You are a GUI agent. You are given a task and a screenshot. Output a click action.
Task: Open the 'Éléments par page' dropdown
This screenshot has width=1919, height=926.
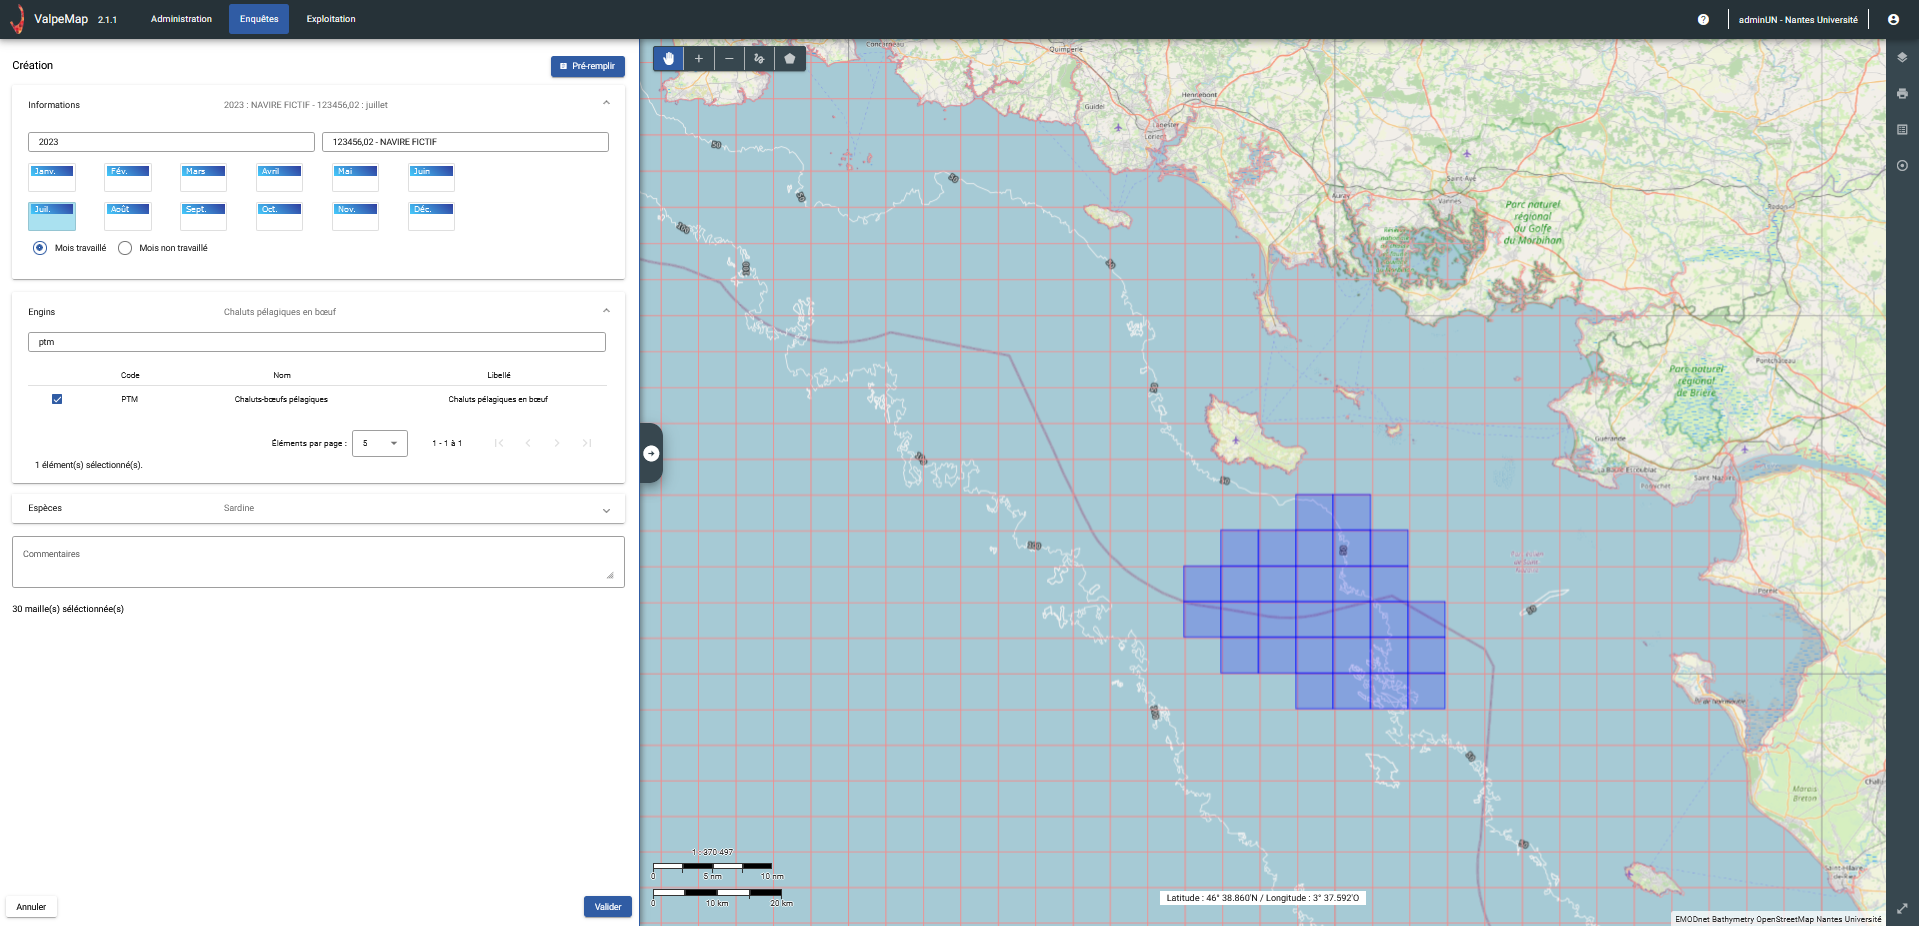[380, 443]
